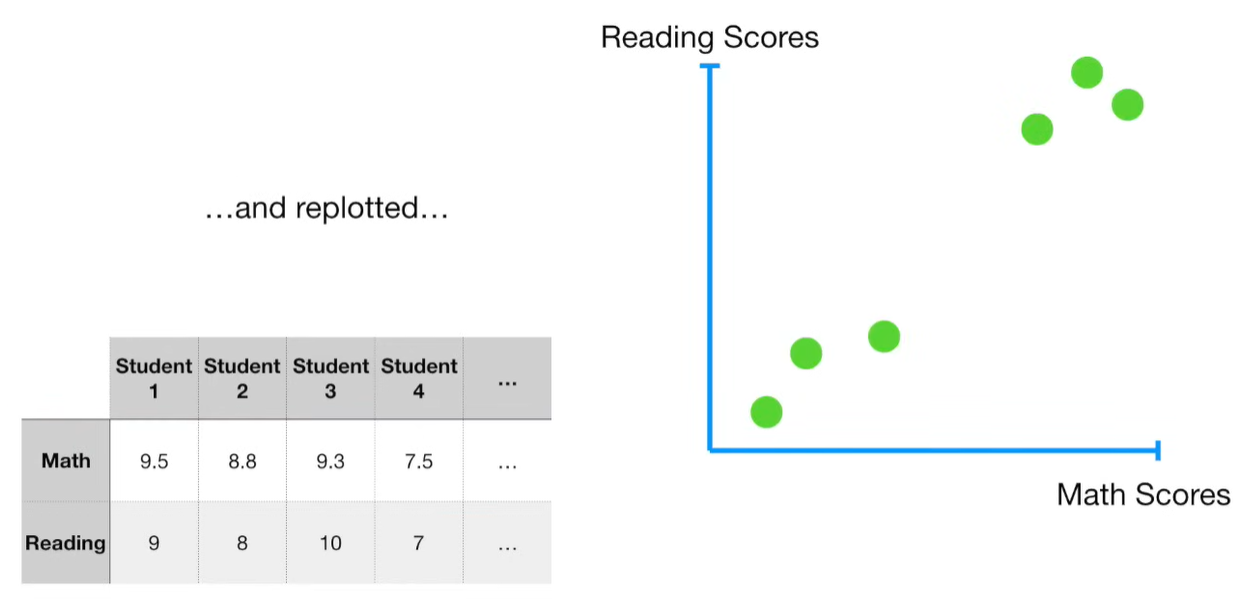
Task: Click the rightmost green data point
Action: [1127, 104]
